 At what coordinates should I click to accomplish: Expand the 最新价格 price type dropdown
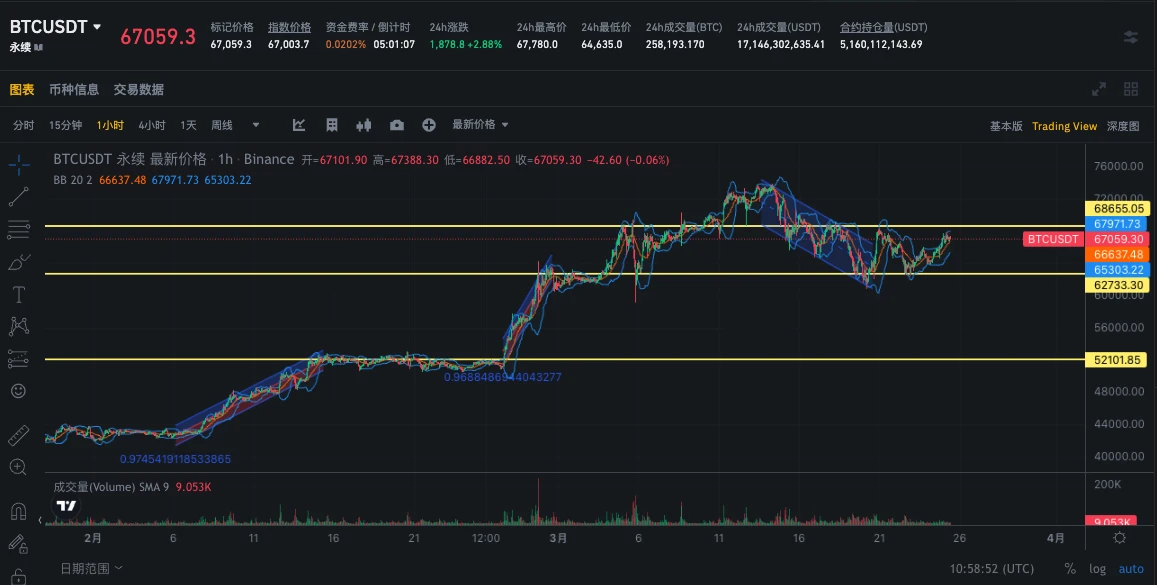point(475,124)
